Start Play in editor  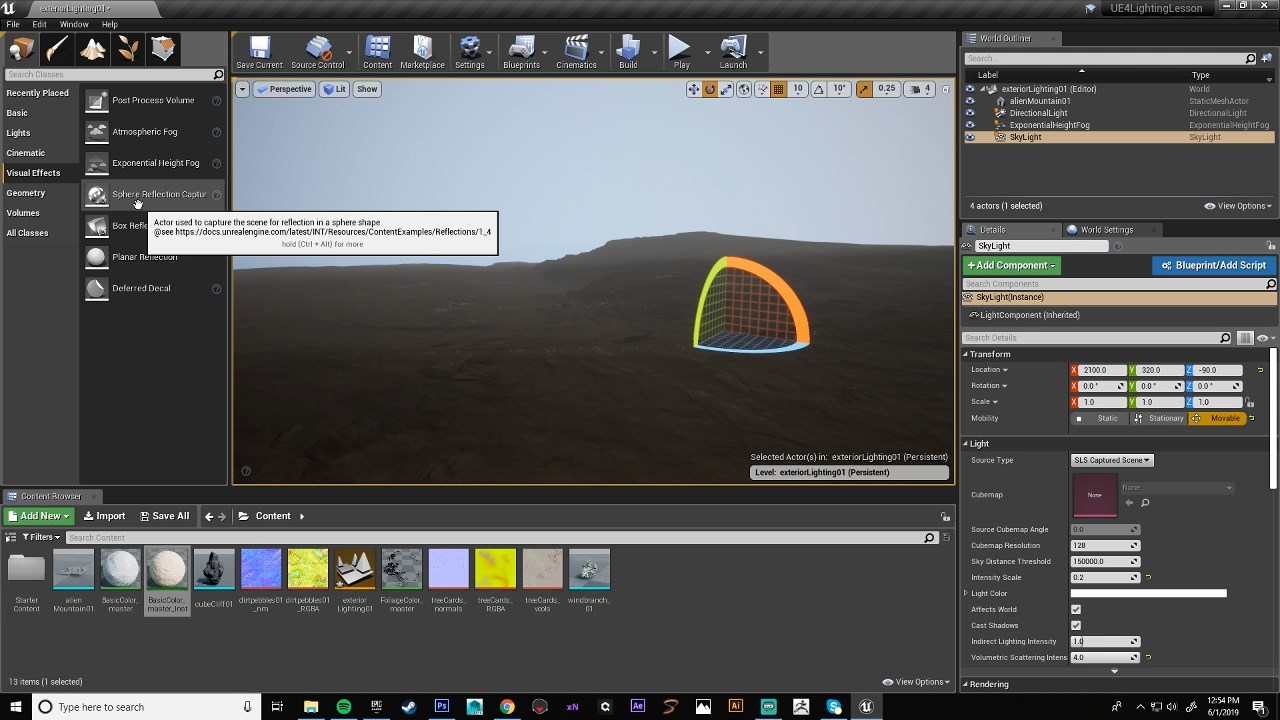pos(681,53)
